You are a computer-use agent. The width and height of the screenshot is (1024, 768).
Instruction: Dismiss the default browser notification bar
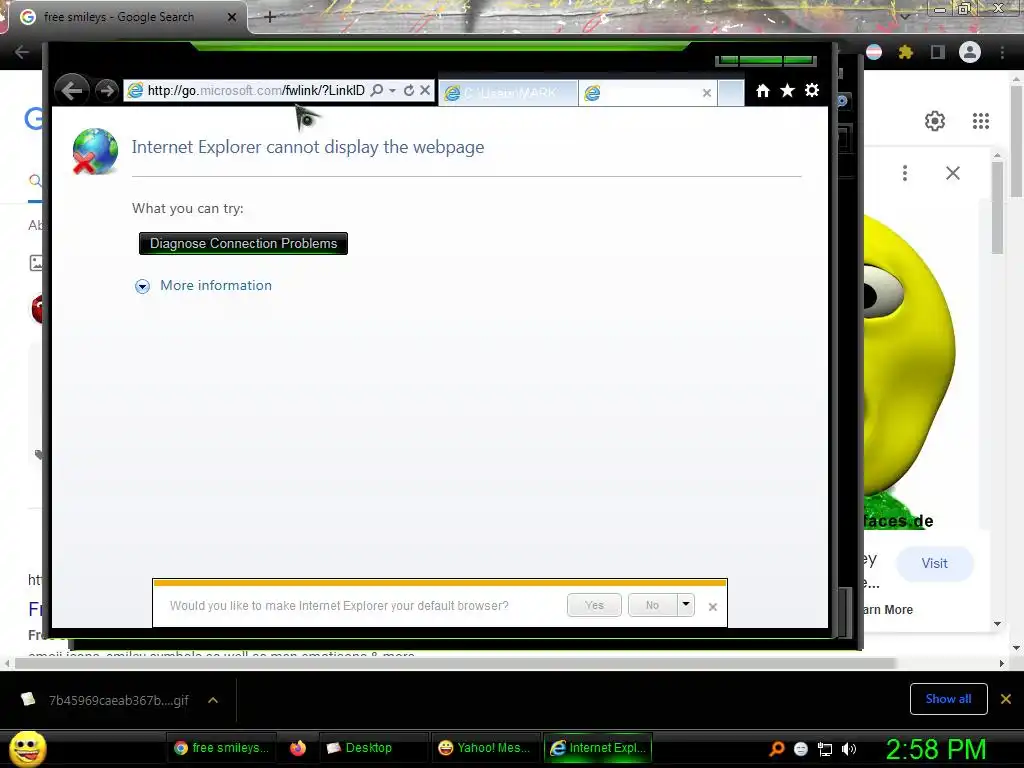[712, 607]
